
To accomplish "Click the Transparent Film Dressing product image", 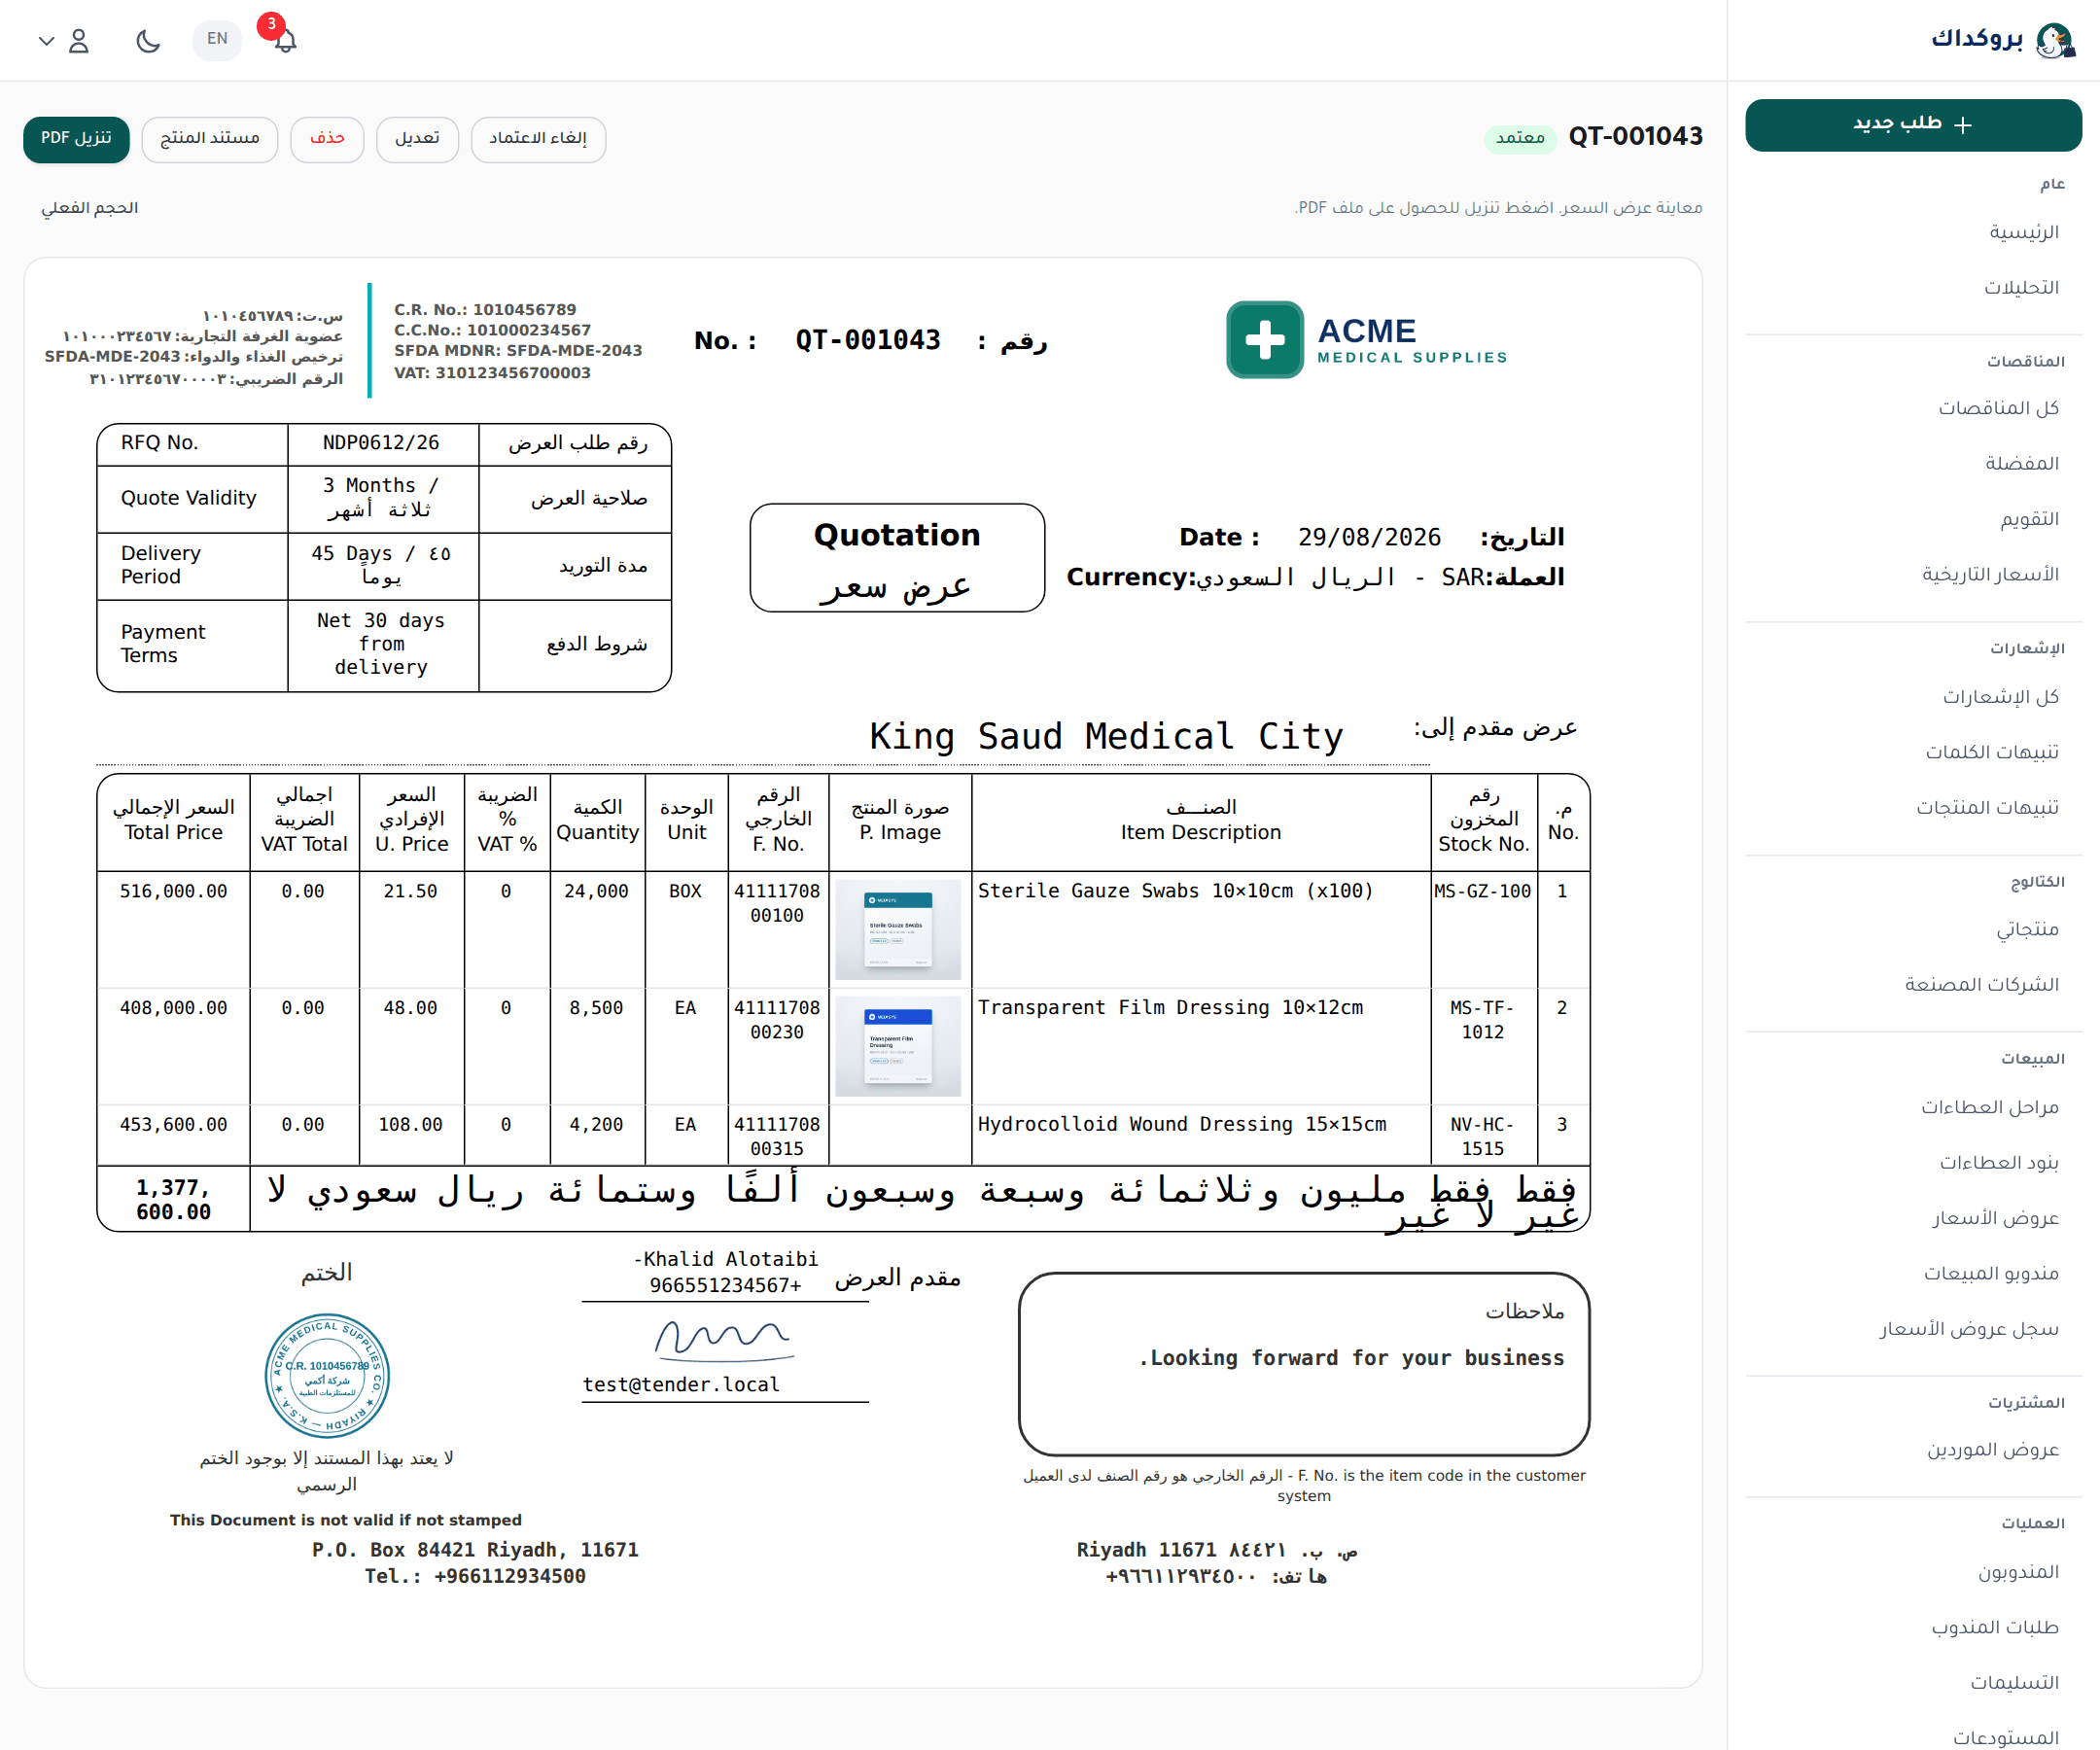I will [898, 1046].
